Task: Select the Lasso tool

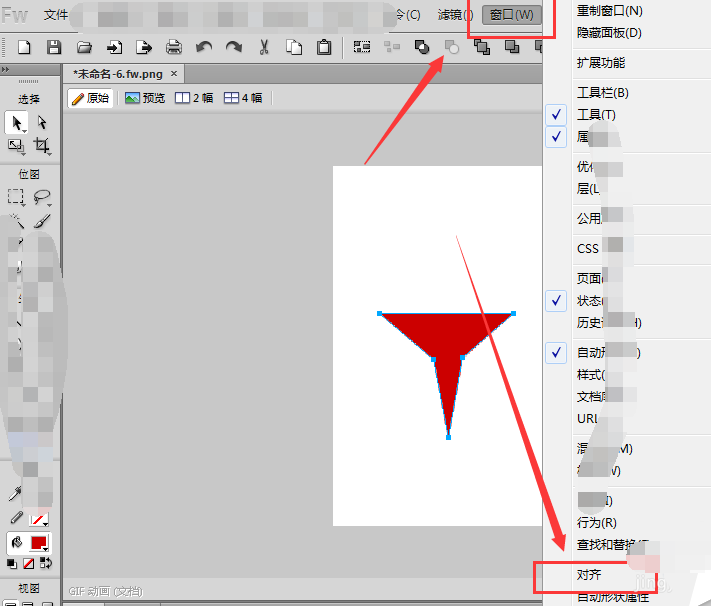Action: [42, 197]
